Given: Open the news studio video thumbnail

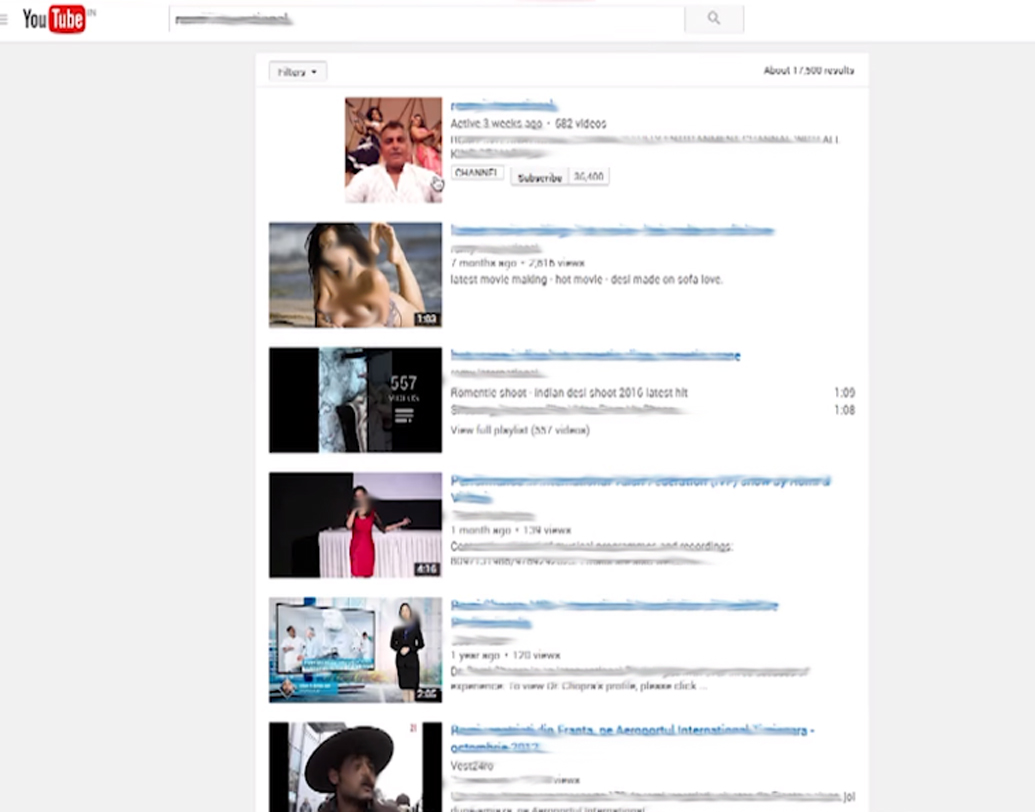Looking at the screenshot, I should pos(355,650).
